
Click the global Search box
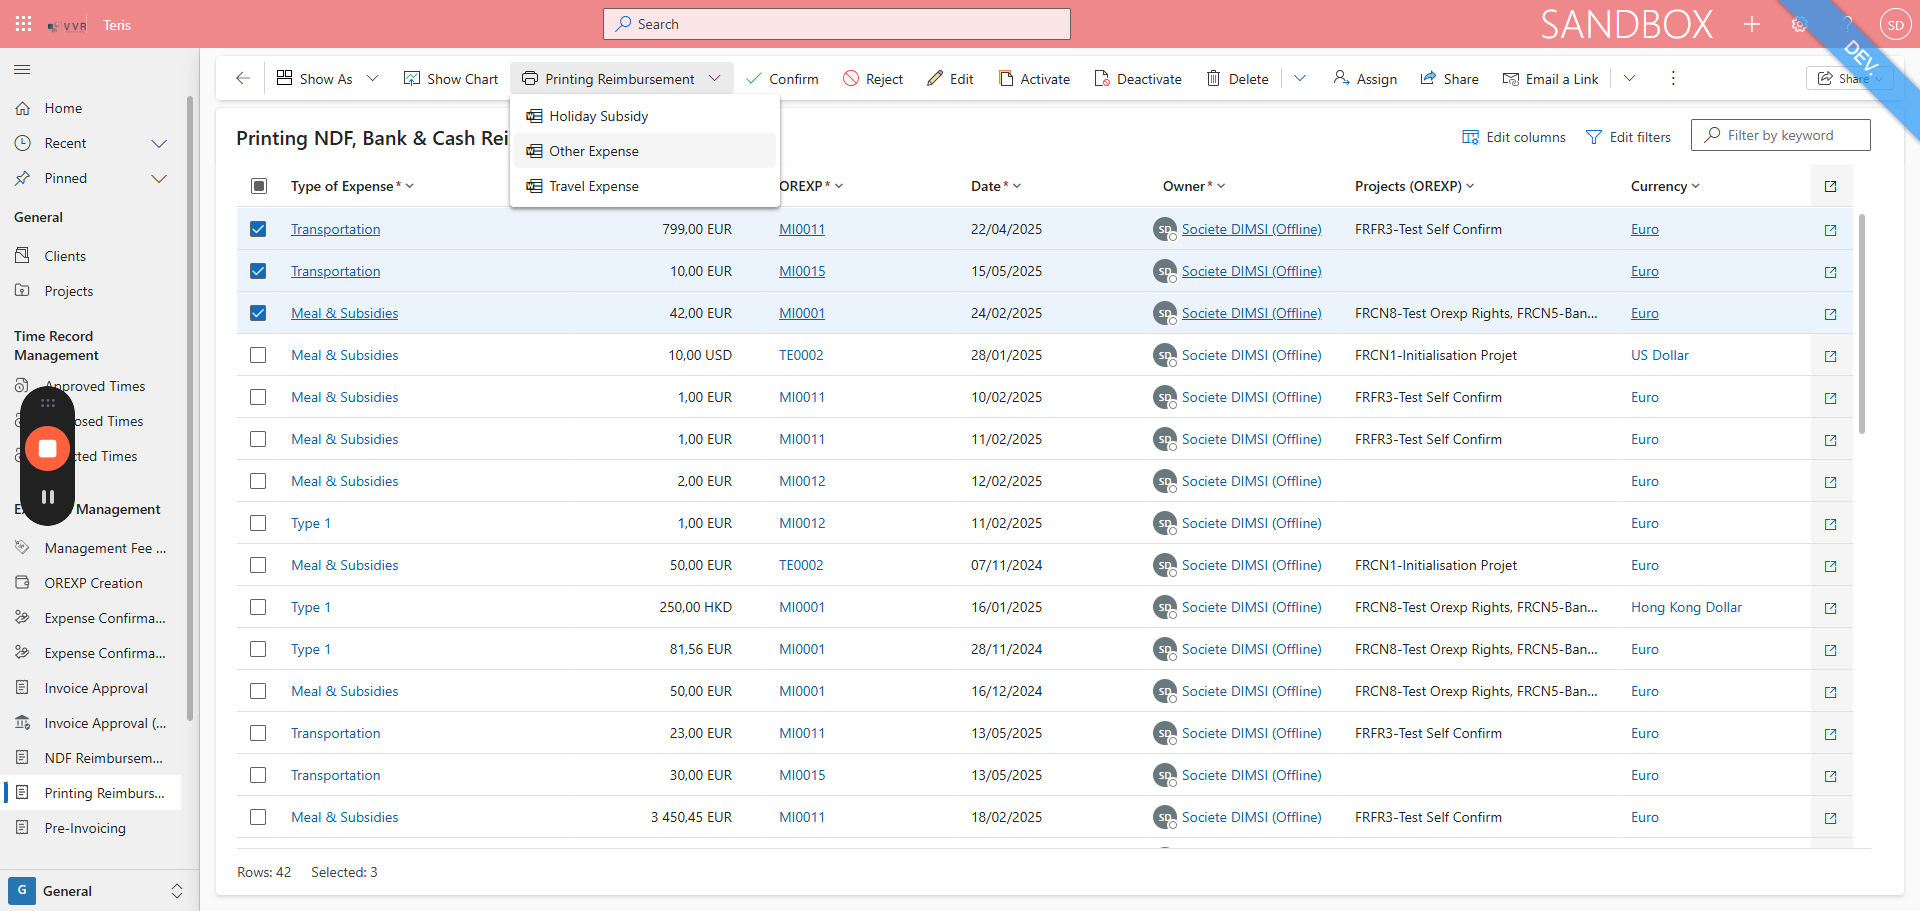837,24
